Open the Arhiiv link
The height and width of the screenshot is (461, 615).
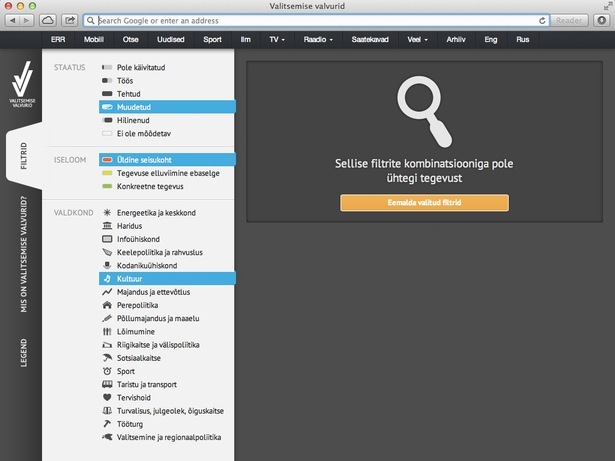456,41
